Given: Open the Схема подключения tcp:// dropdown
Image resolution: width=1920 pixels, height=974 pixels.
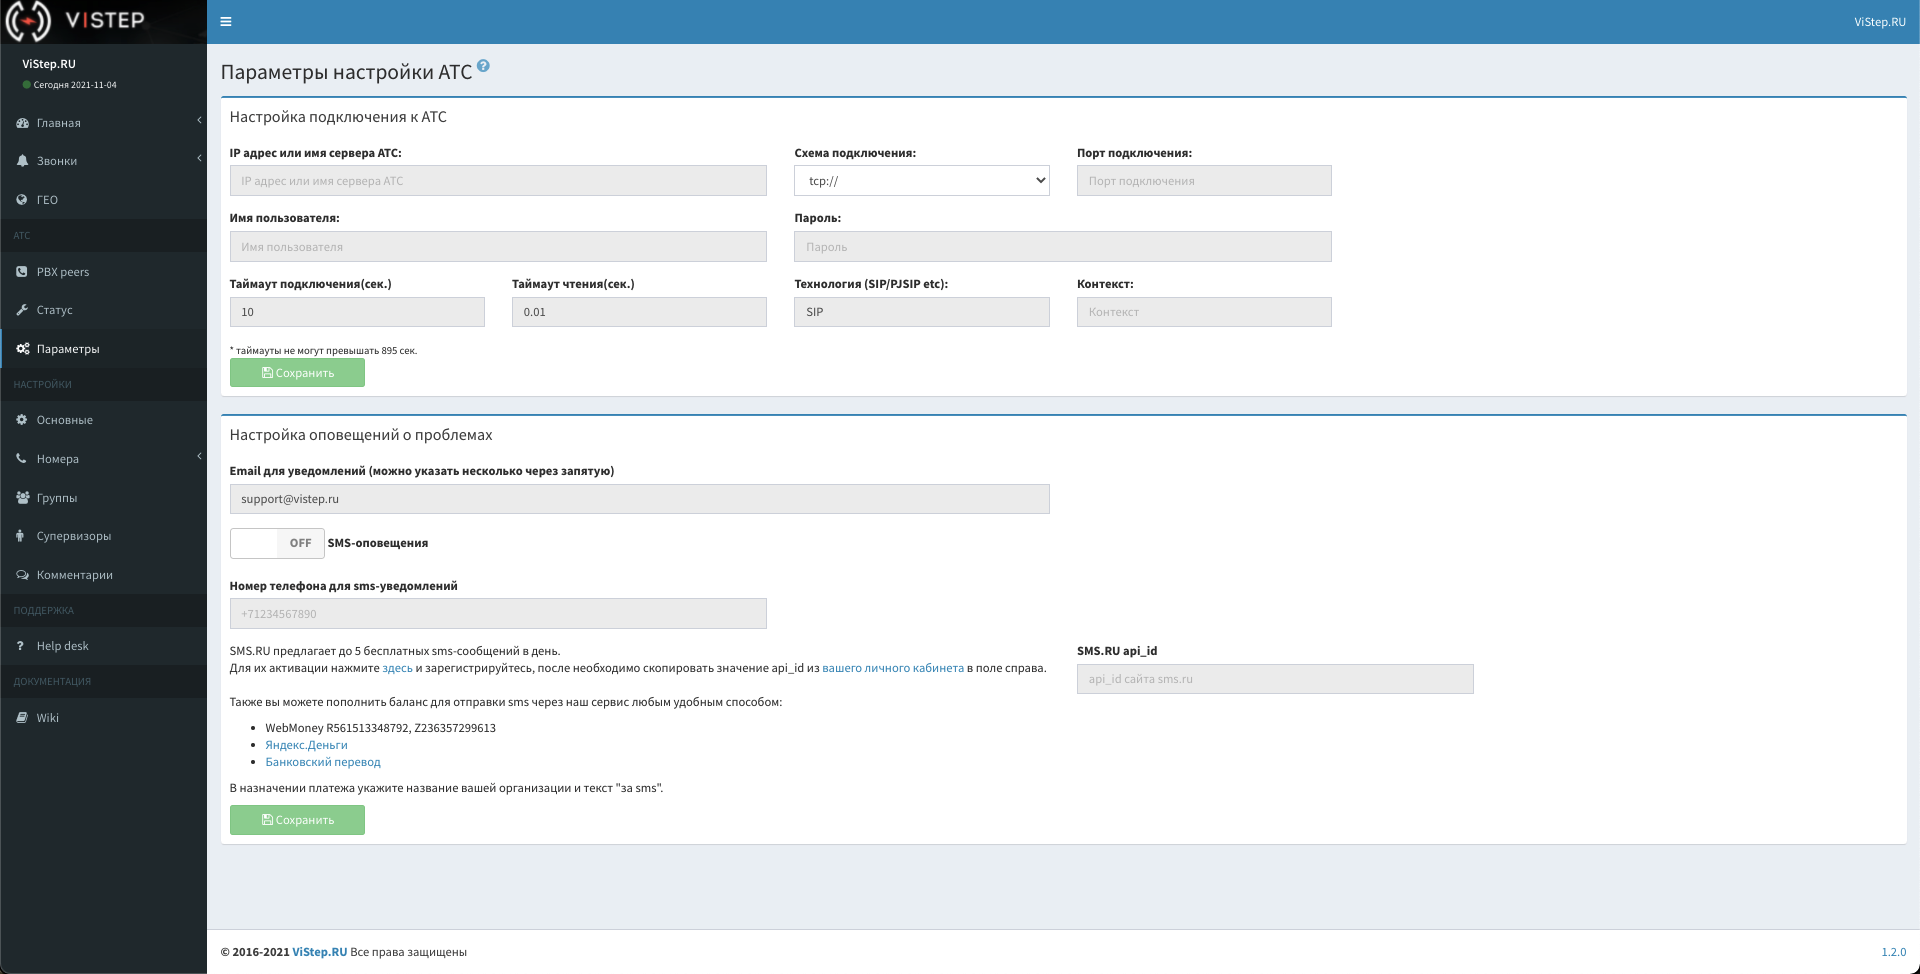Looking at the screenshot, I should (921, 181).
